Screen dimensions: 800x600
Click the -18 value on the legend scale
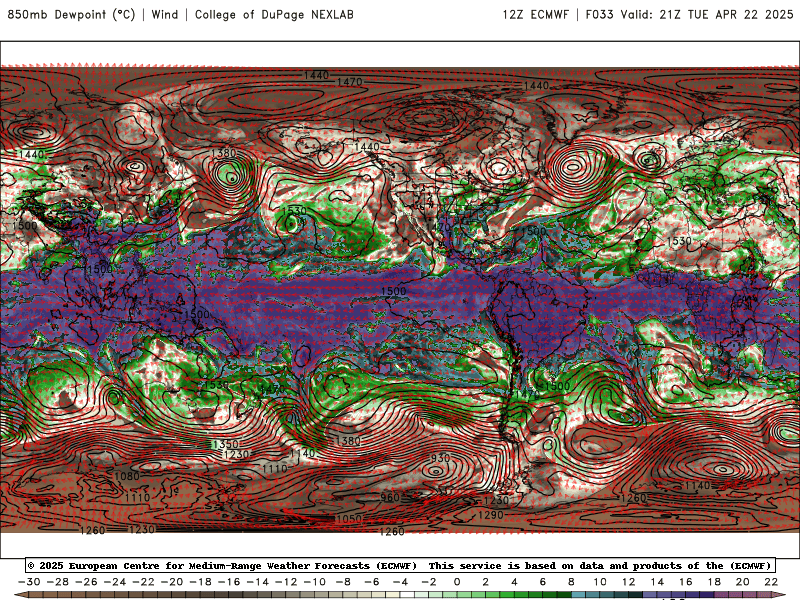[201, 582]
